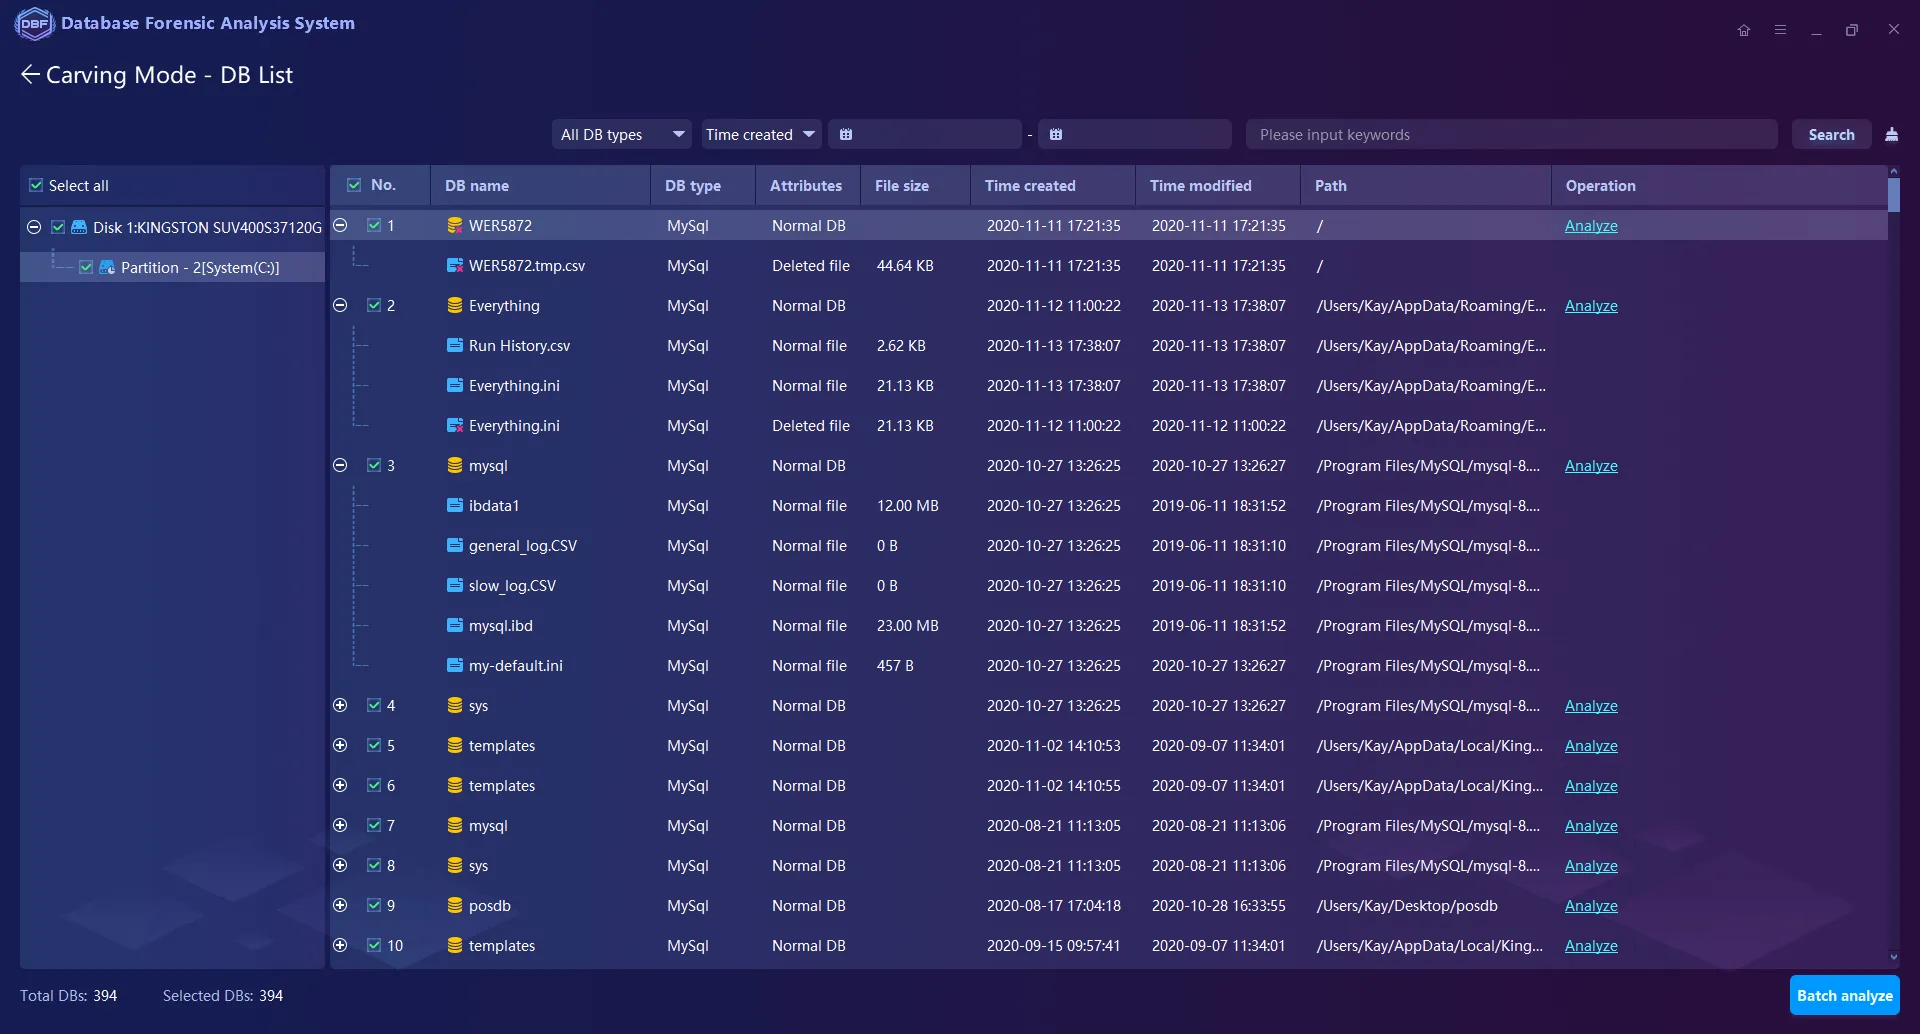Click the keywords search input field
The image size is (1920, 1034).
point(1510,135)
